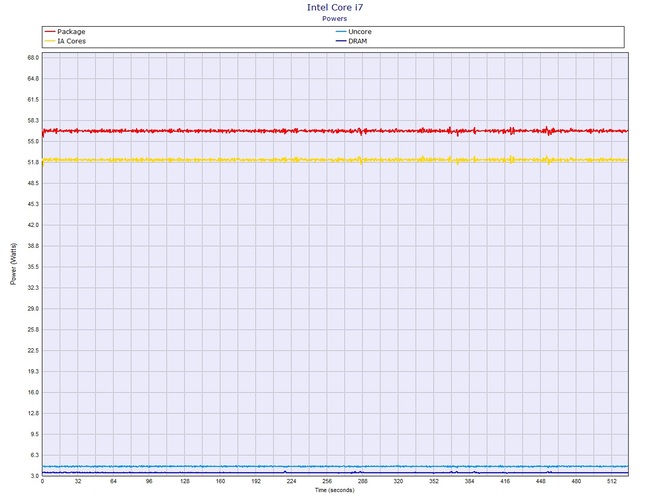Click the 128 tick on the time axis
The height and width of the screenshot is (502, 670).
(185, 481)
